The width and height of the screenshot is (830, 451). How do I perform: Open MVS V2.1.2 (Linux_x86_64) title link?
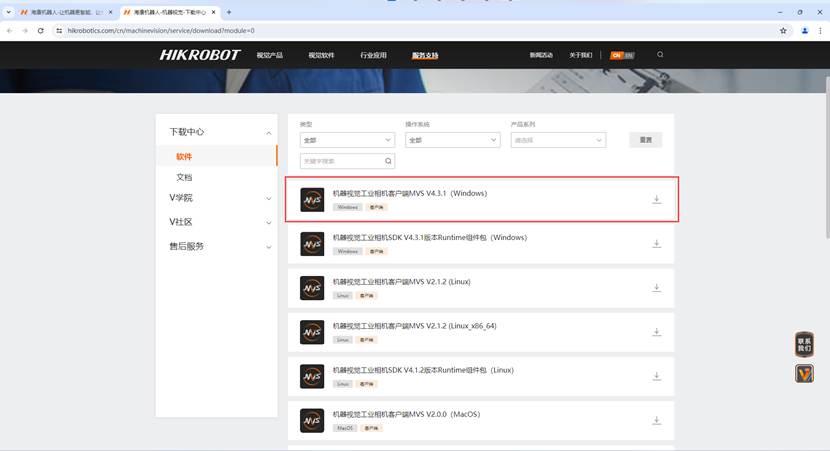pos(414,326)
